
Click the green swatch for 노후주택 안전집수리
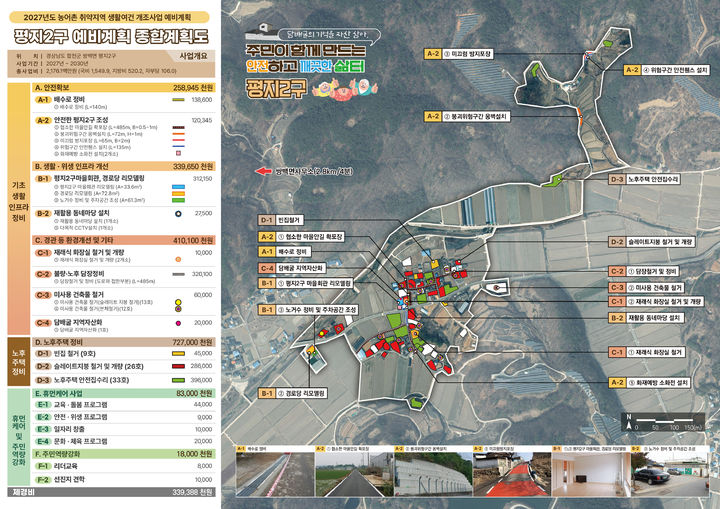coord(178,380)
